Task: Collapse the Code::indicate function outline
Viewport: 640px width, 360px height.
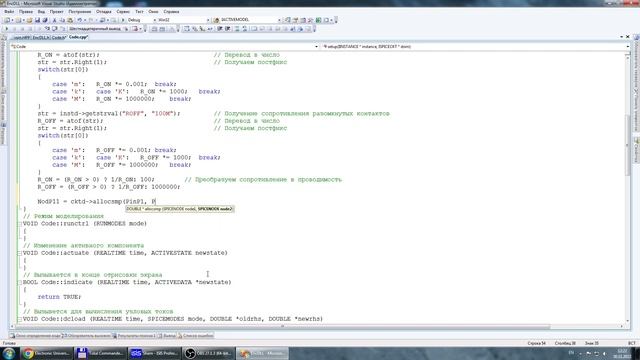Action: point(20,282)
